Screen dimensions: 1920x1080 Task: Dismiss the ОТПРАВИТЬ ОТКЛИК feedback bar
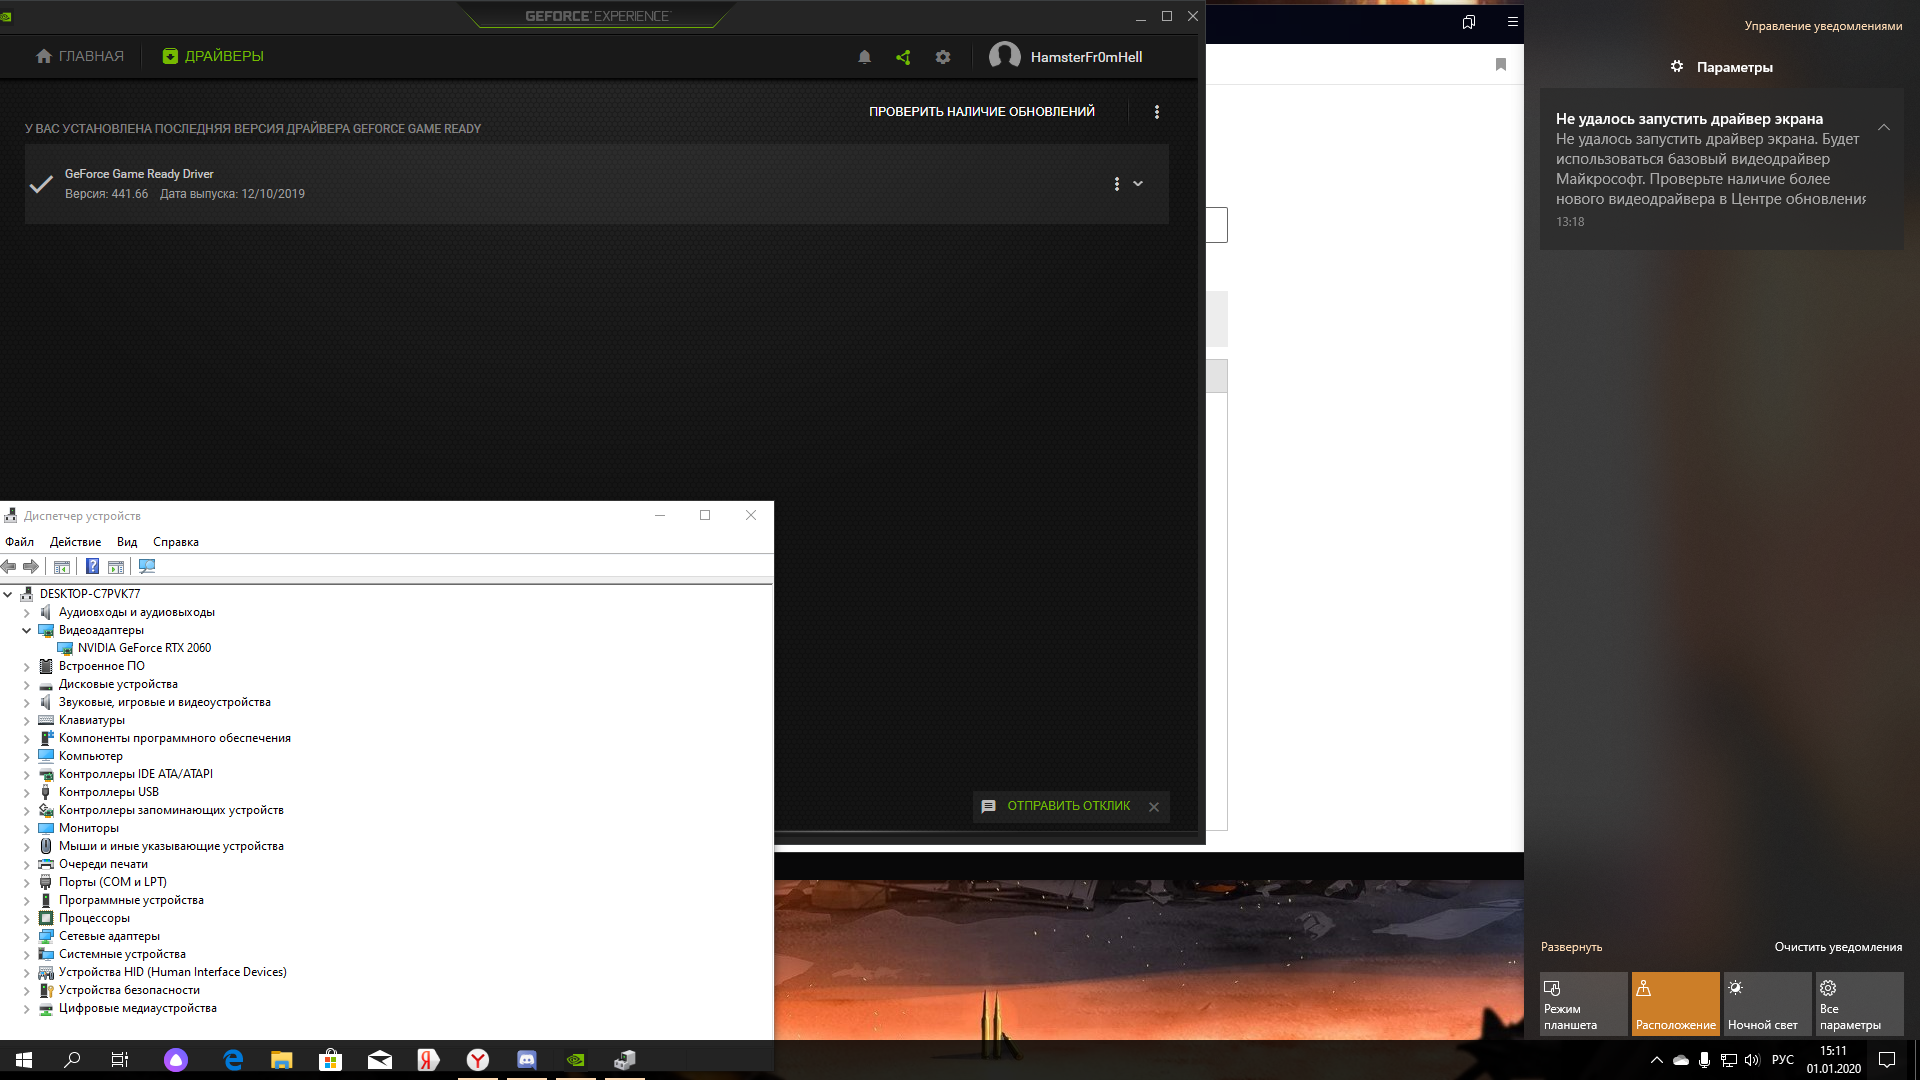tap(1154, 807)
